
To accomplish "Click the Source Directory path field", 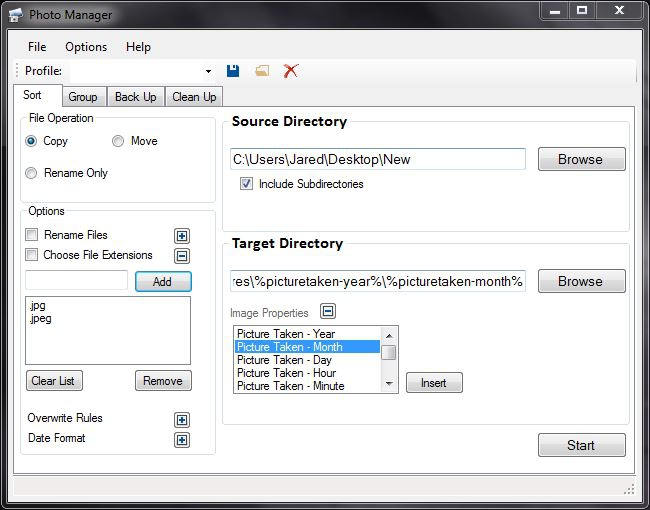I will (378, 159).
